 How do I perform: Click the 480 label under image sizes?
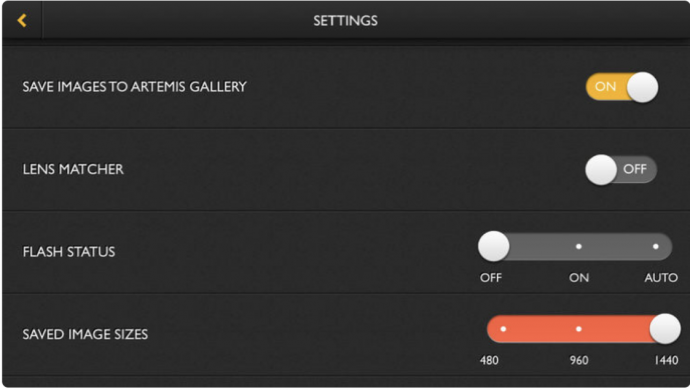coord(489,361)
